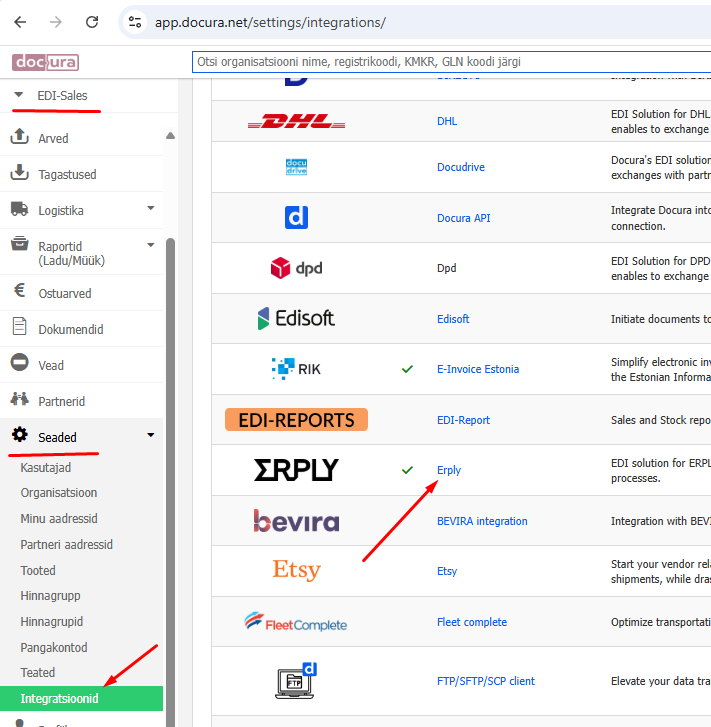Image resolution: width=711 pixels, height=727 pixels.
Task: Click the Vead error icon
Action: 19,362
